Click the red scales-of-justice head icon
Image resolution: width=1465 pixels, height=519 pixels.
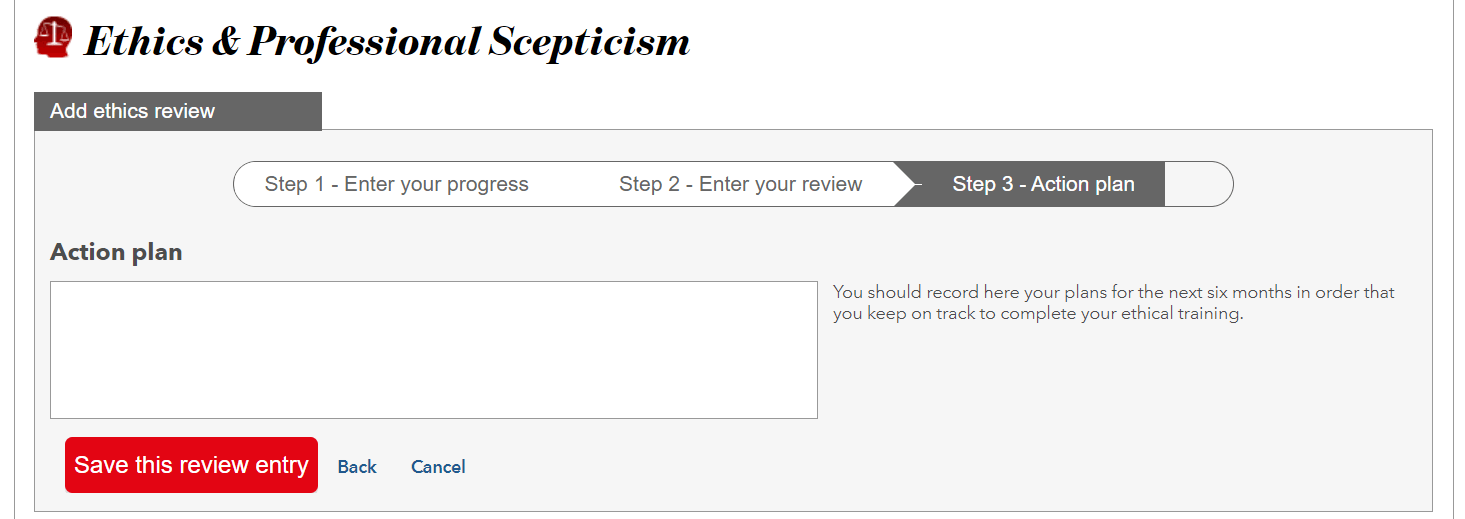[53, 37]
